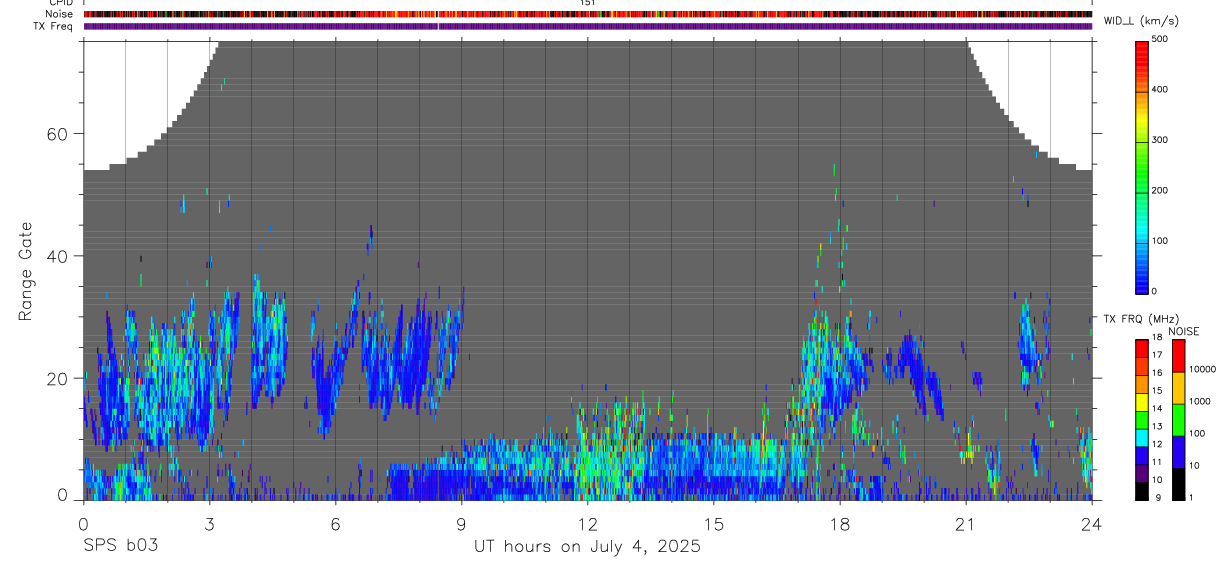Click the black swatch in TX FRQ legend
This screenshot has width=1228, height=567.
tap(1142, 491)
